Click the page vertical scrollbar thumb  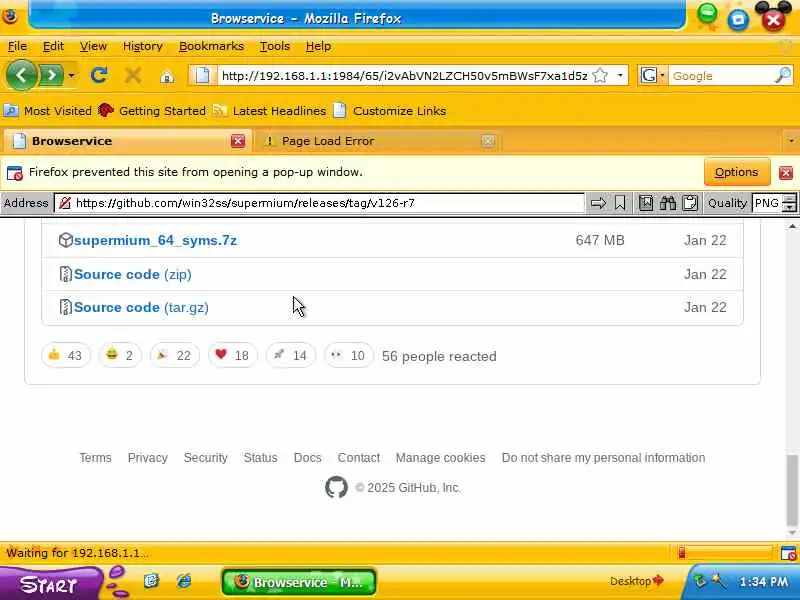pos(792,490)
